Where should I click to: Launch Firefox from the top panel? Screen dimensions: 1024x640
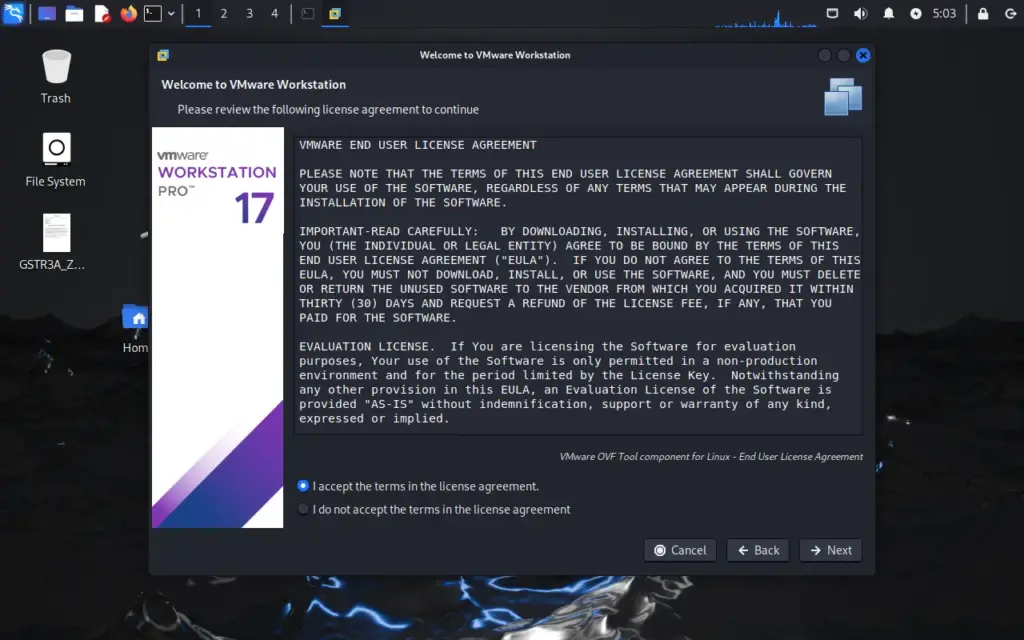[129, 13]
